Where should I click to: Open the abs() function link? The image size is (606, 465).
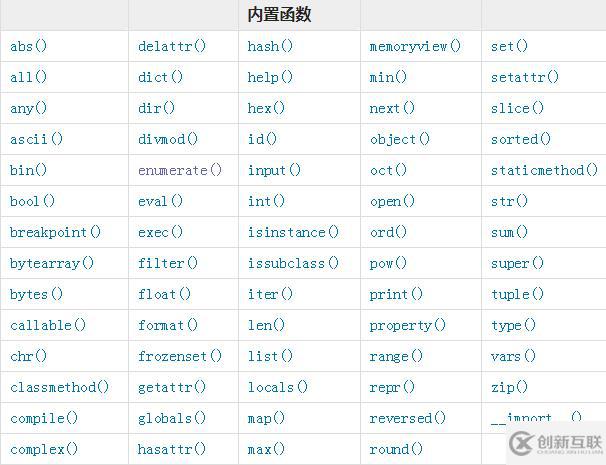point(29,46)
